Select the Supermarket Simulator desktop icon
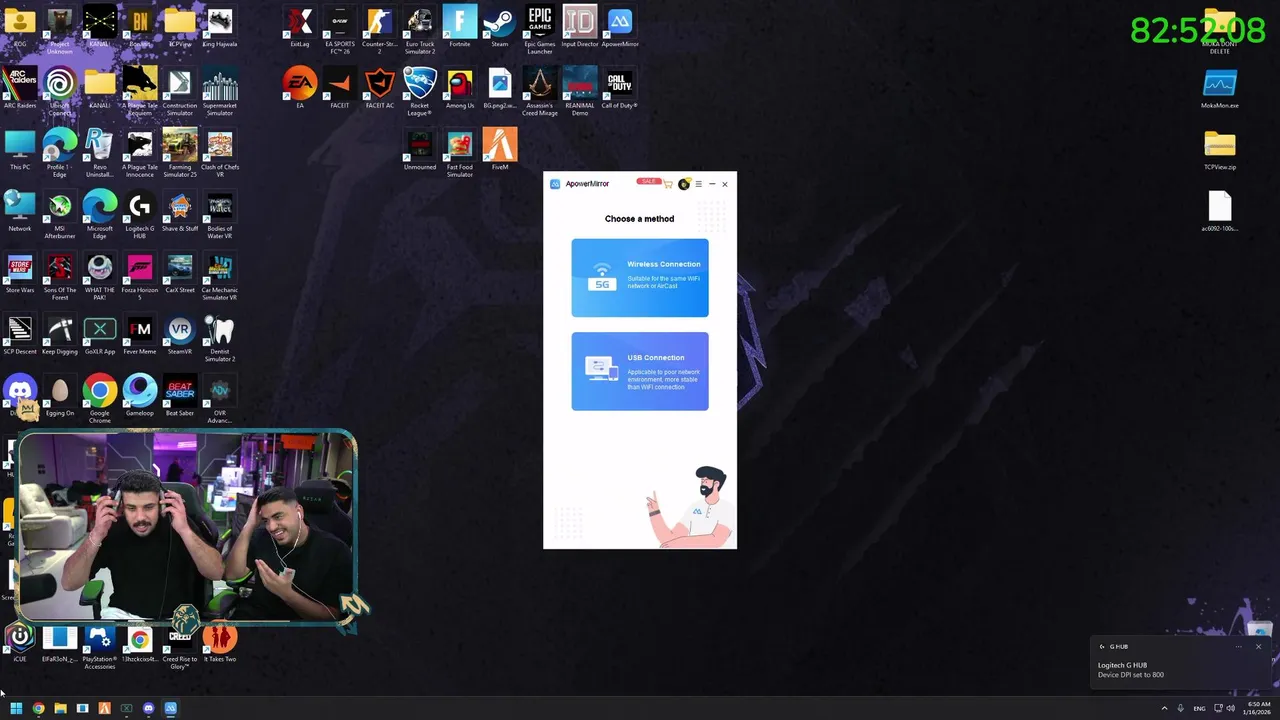Screen dimensions: 1280x720 (x=220, y=91)
